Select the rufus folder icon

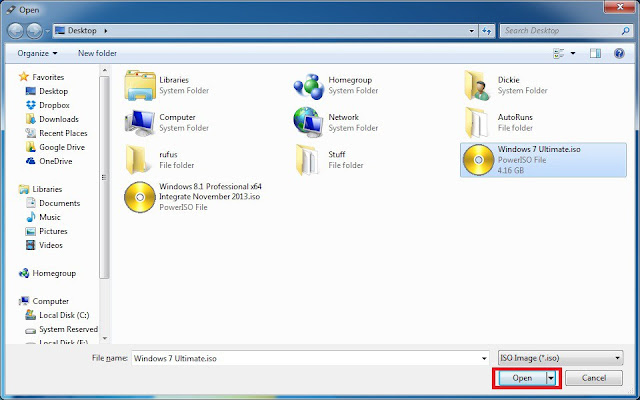pyautogui.click(x=136, y=160)
